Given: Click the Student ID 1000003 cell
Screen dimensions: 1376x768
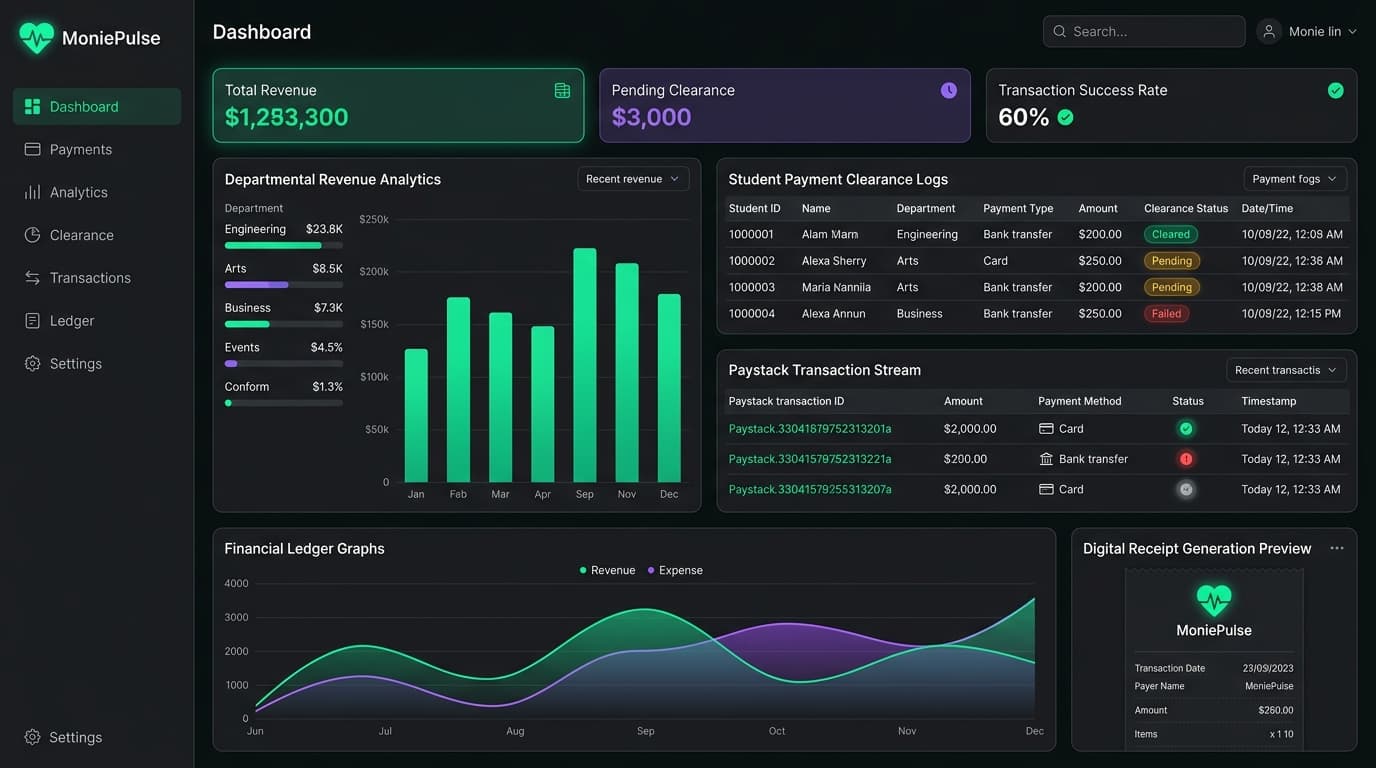Looking at the screenshot, I should [x=751, y=287].
